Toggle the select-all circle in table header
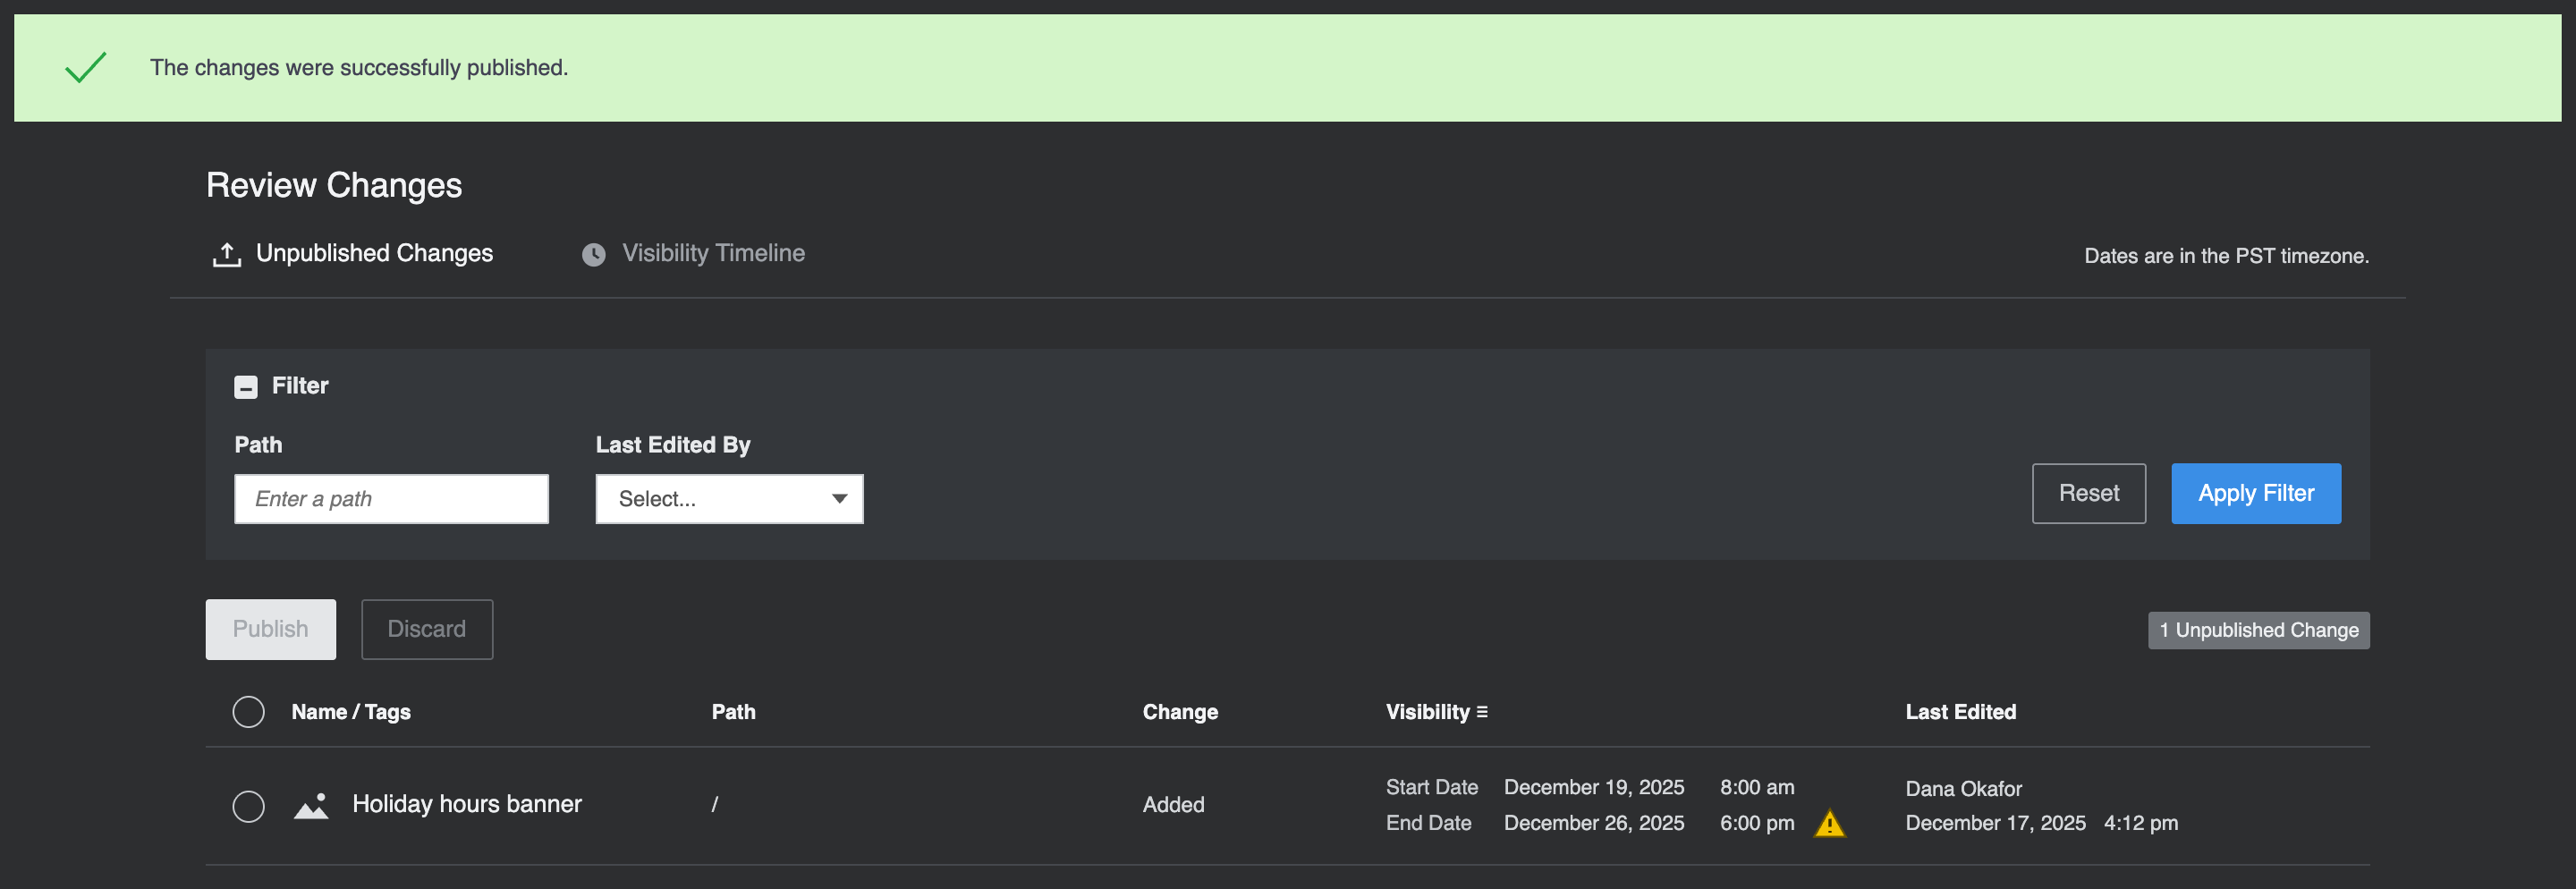 (248, 712)
